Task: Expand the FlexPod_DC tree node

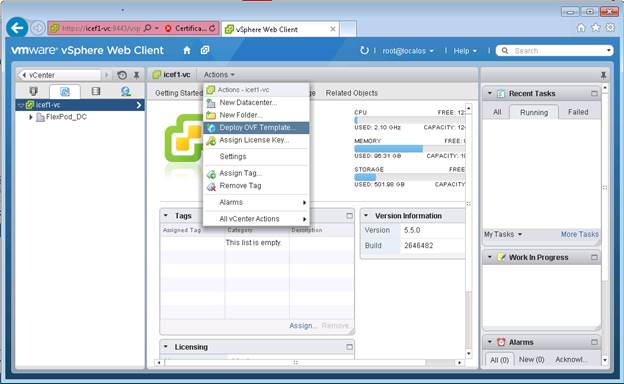Action: click(31, 117)
